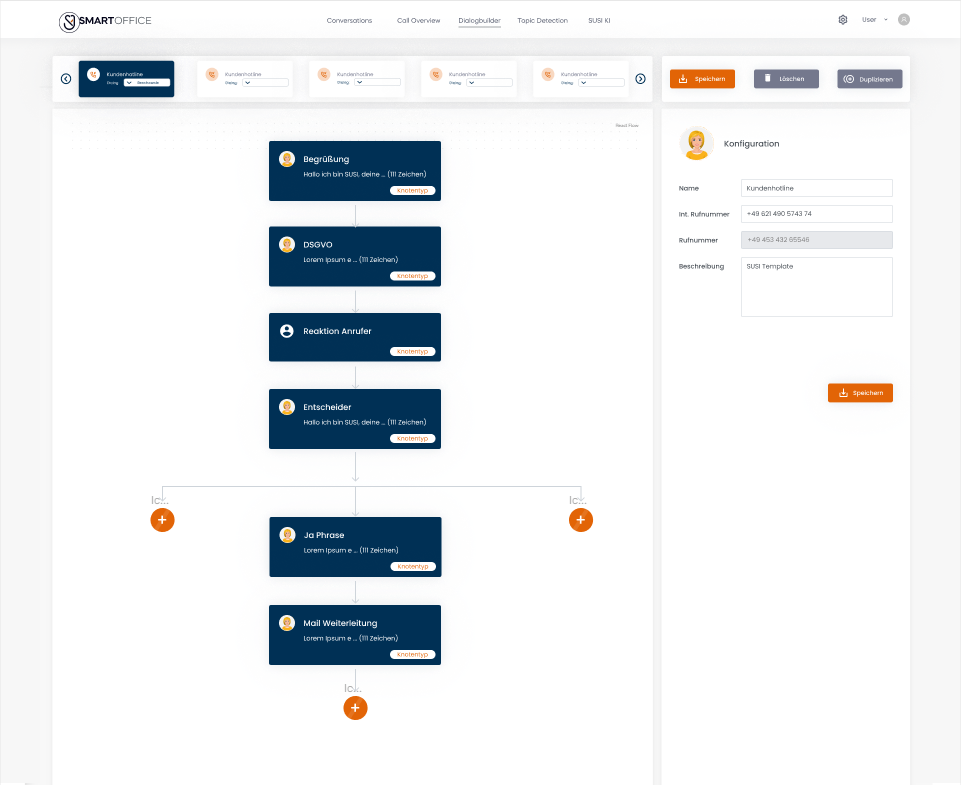Click Knotentyp badge on Reaktion Anrufer node
This screenshot has width=961, height=785.
click(412, 352)
